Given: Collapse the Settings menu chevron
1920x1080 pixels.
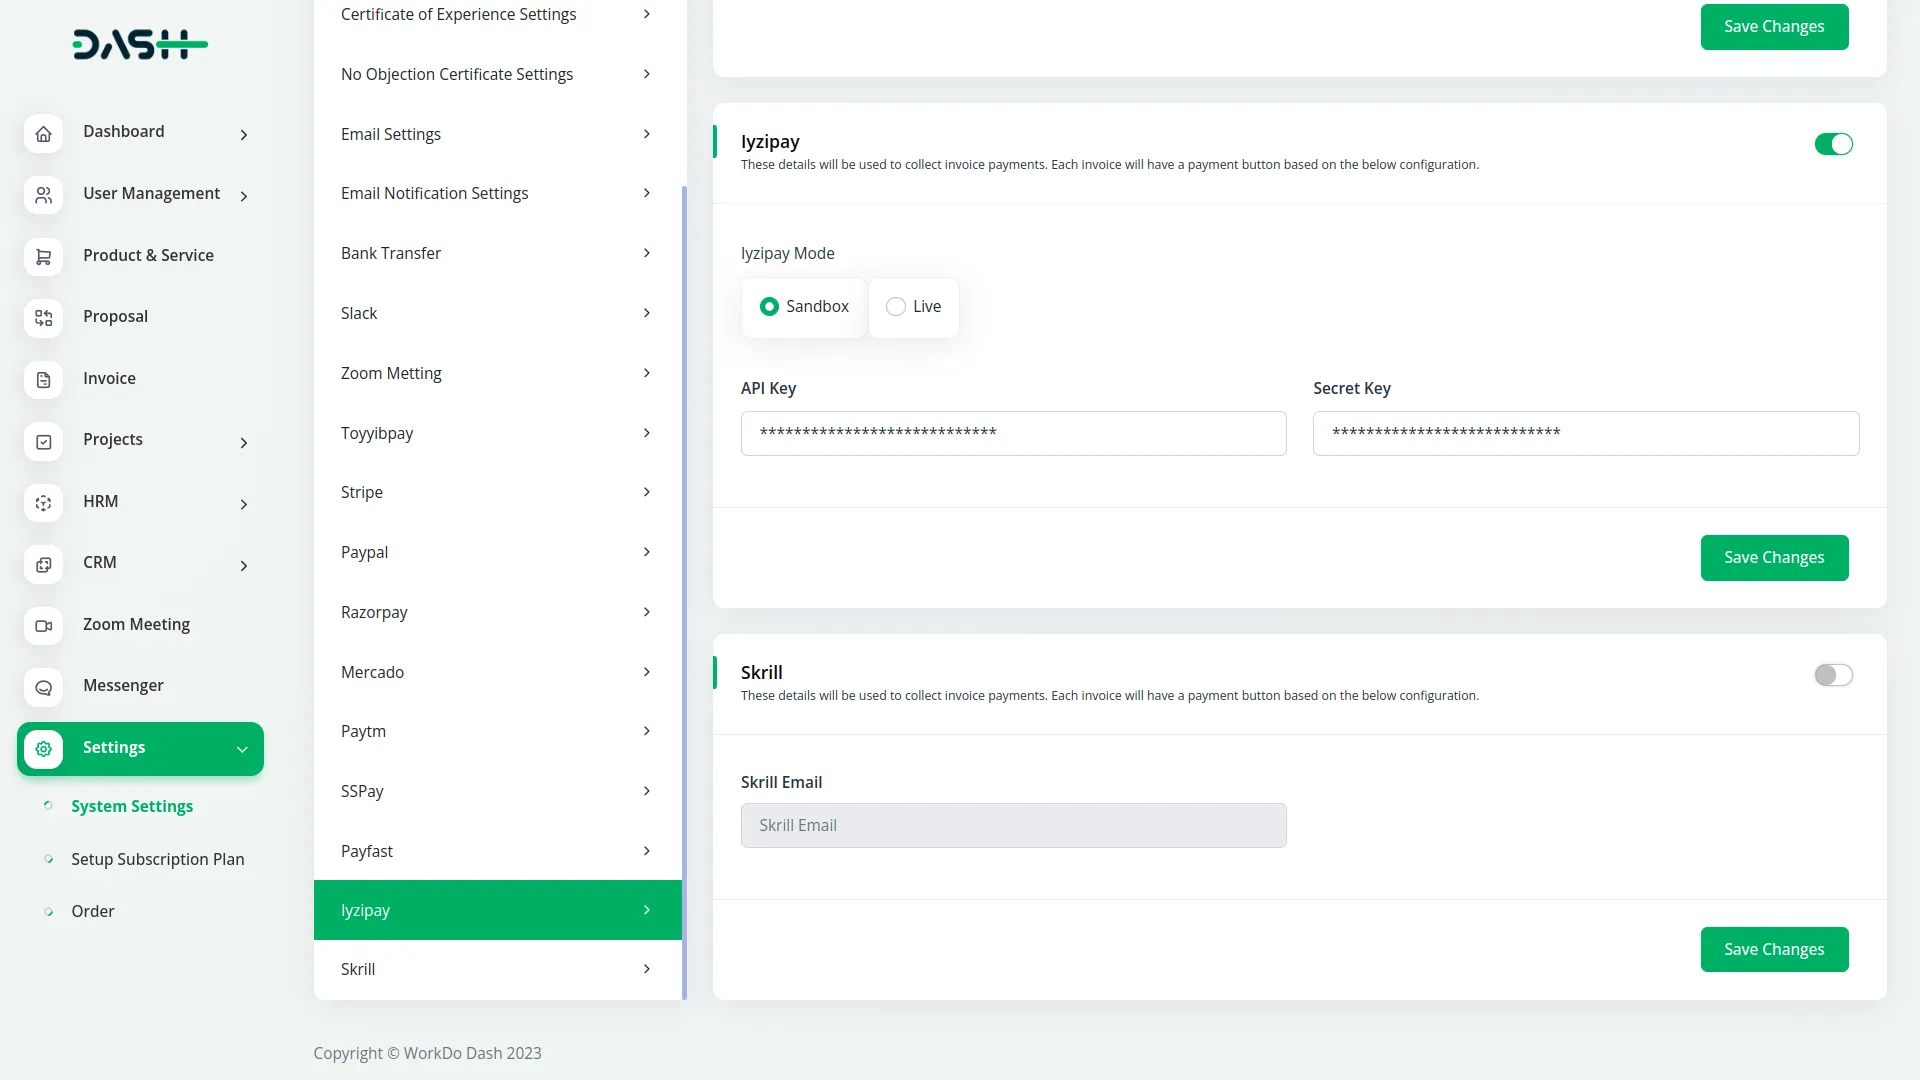Looking at the screenshot, I should pyautogui.click(x=242, y=749).
